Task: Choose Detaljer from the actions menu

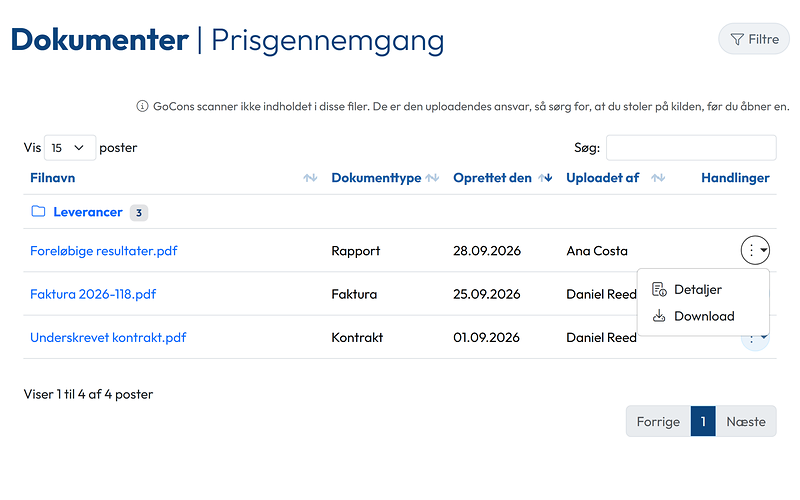Action: click(x=703, y=290)
